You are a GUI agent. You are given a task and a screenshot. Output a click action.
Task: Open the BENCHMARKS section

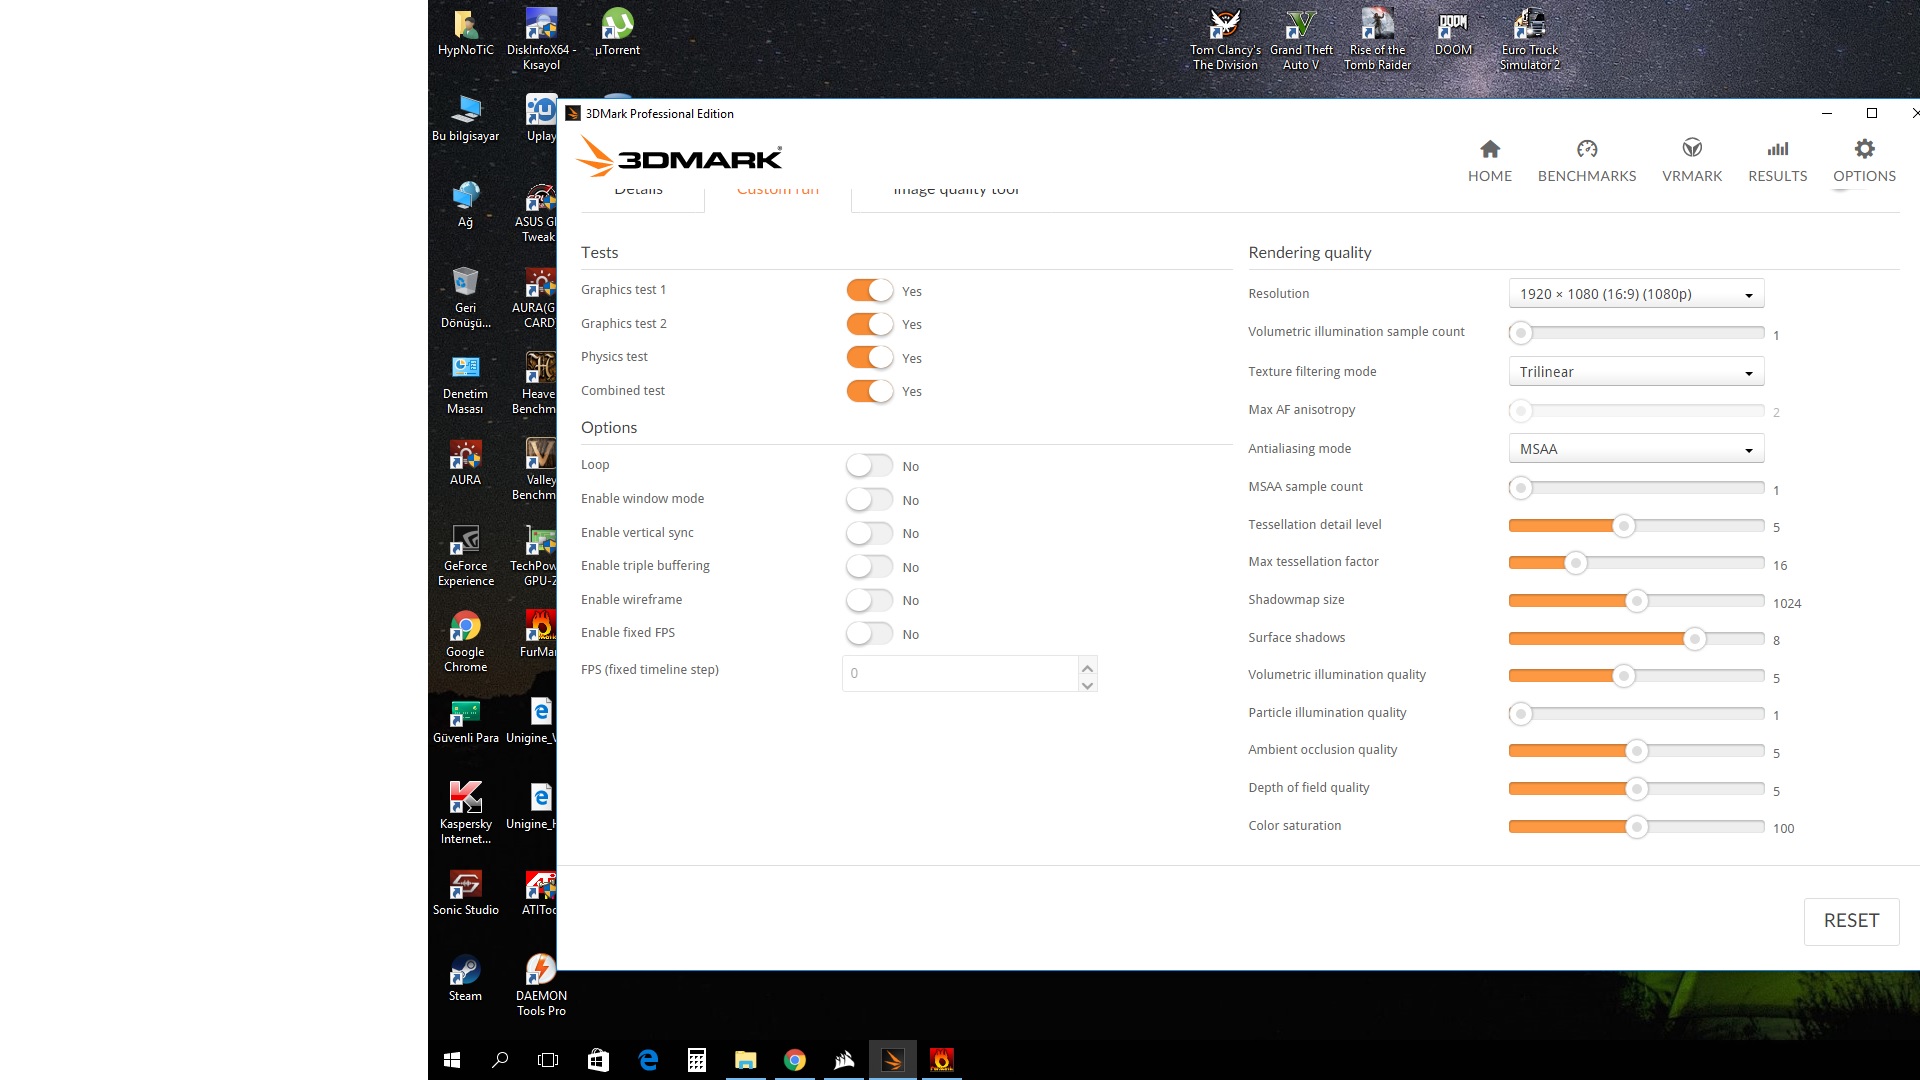coord(1587,161)
